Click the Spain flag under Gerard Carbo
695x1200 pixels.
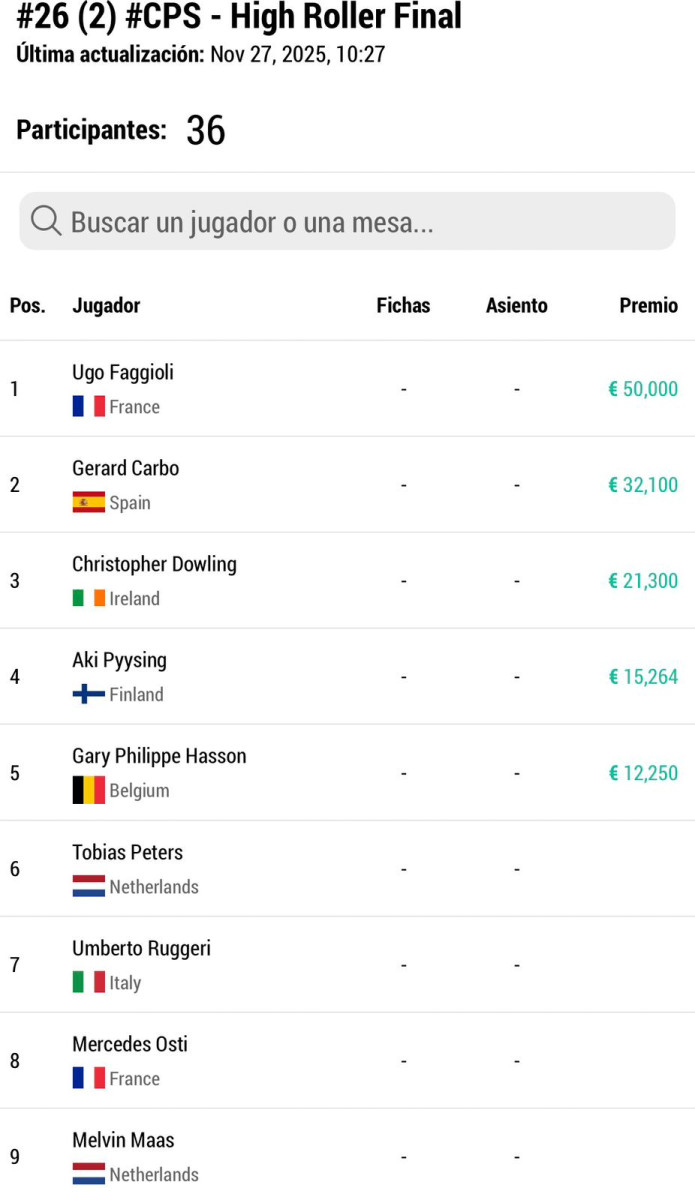point(88,502)
